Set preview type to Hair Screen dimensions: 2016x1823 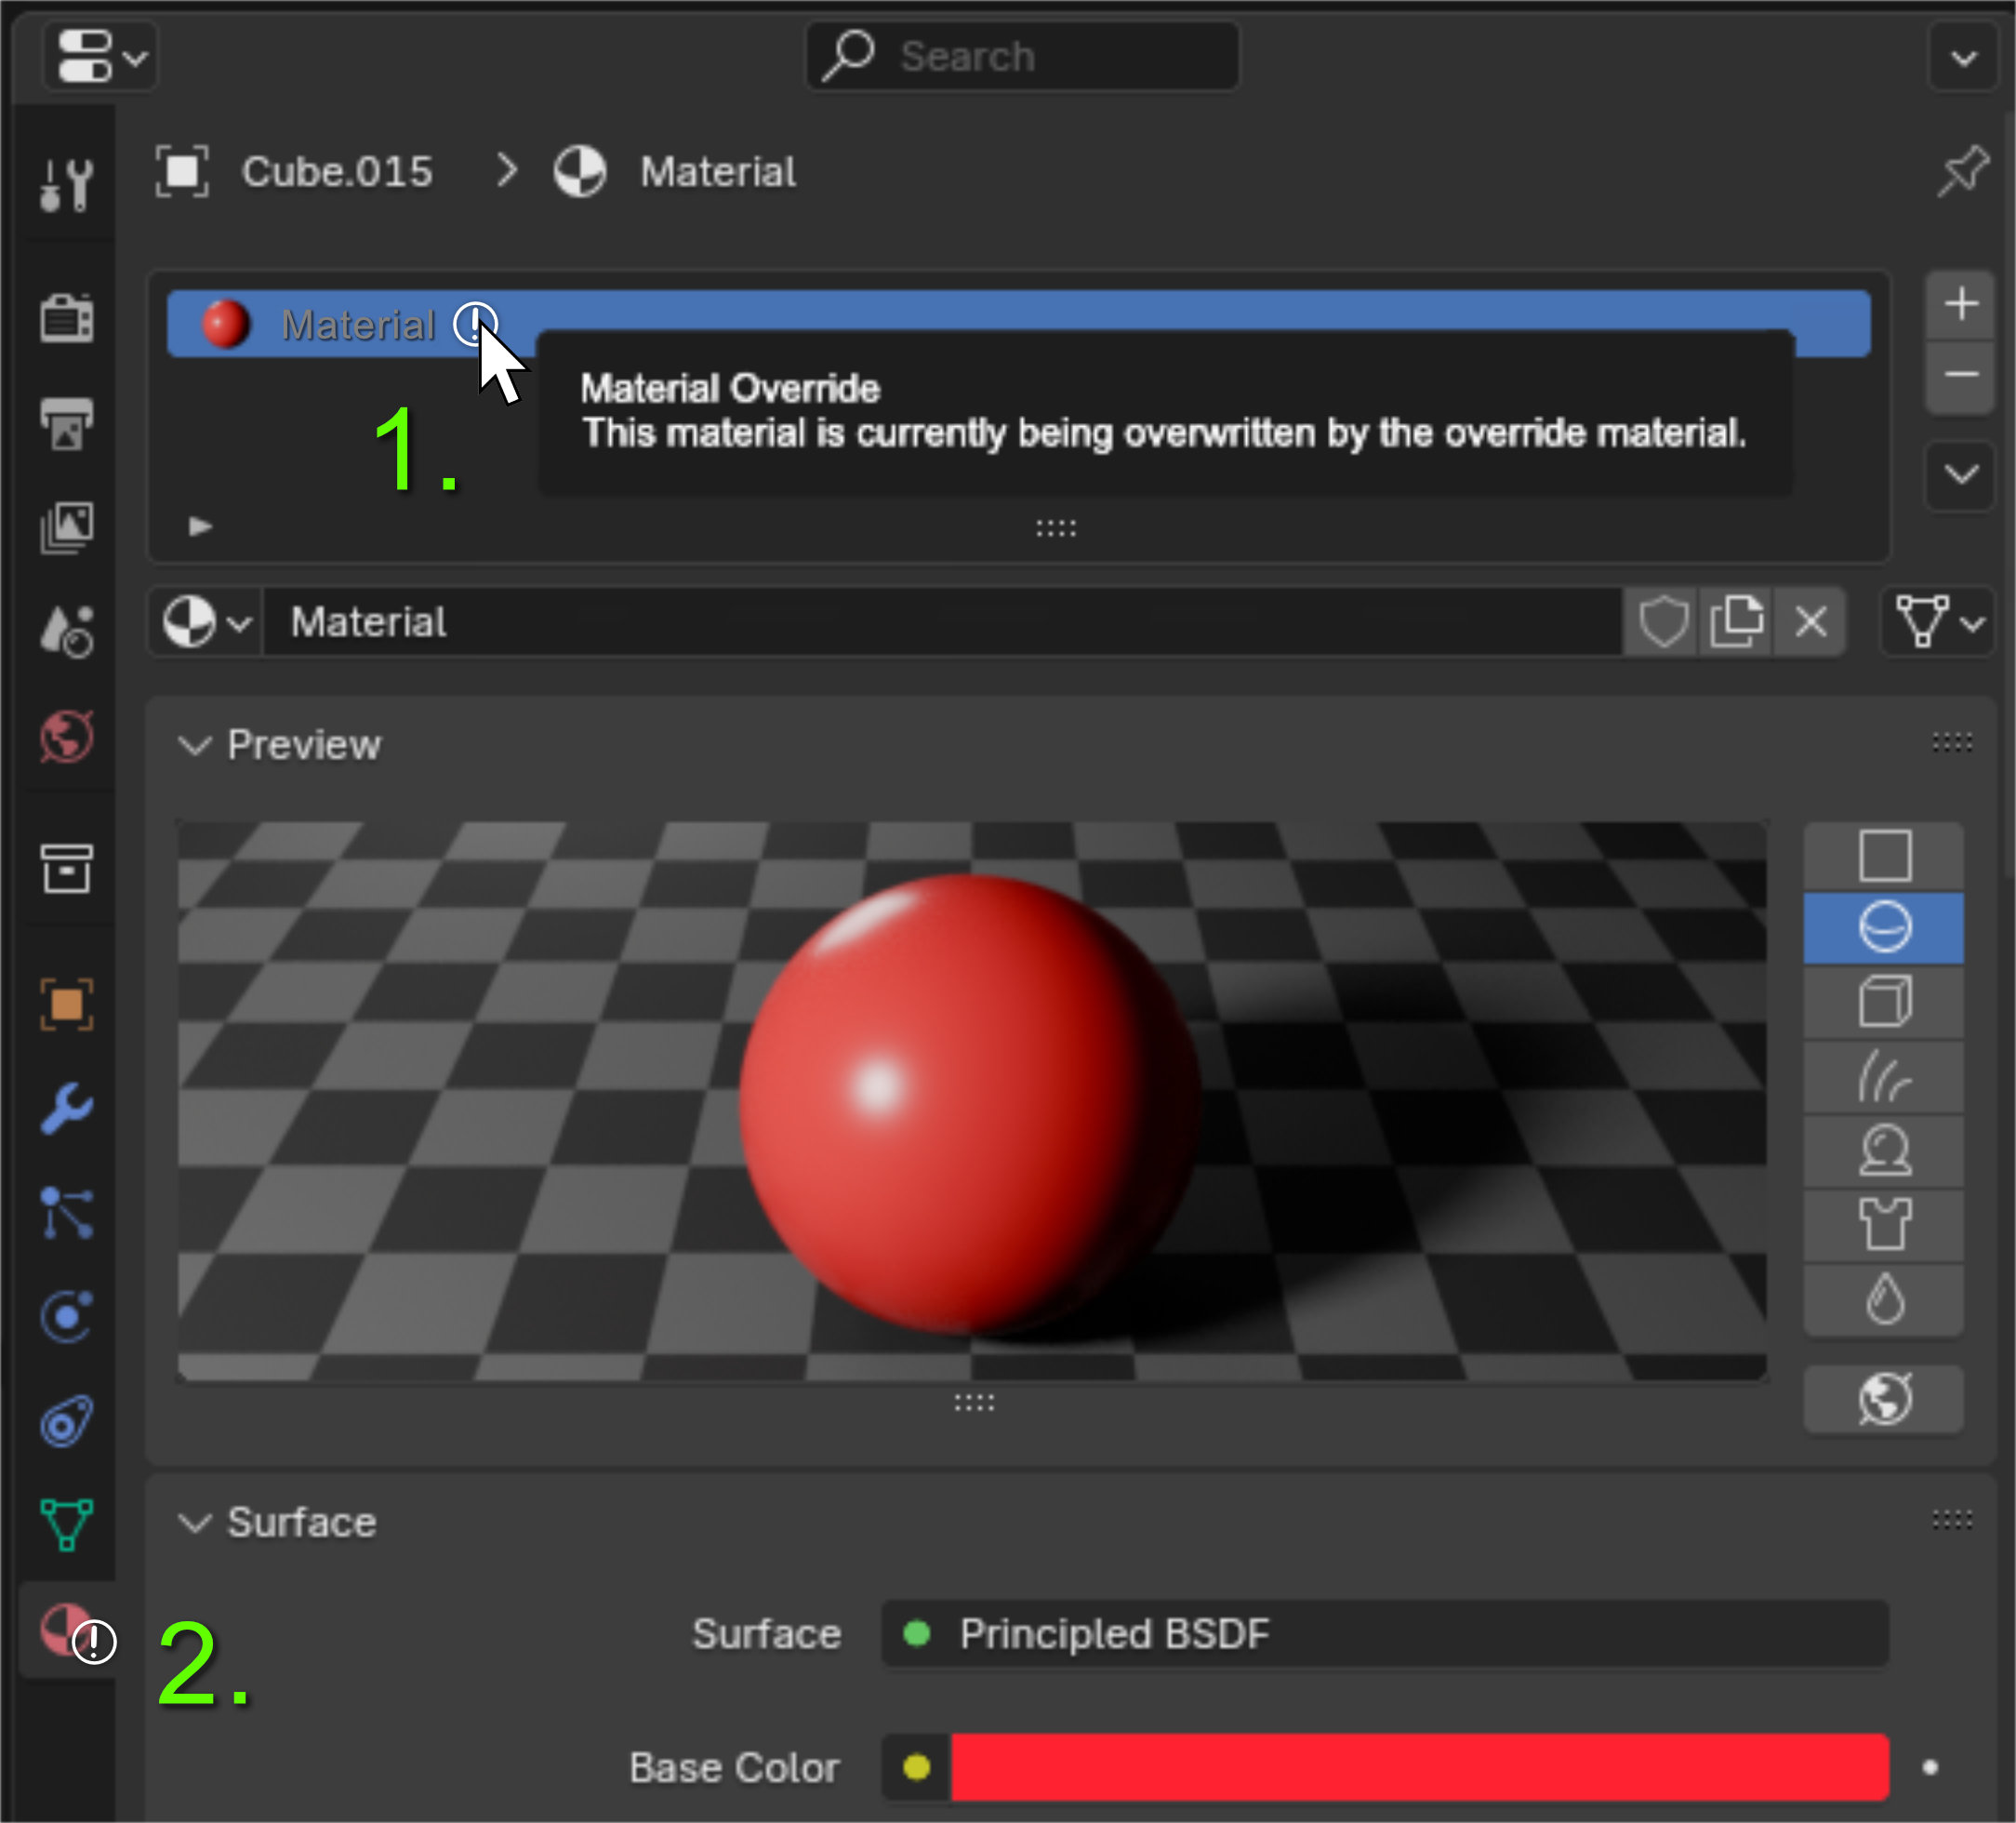pos(1884,1077)
